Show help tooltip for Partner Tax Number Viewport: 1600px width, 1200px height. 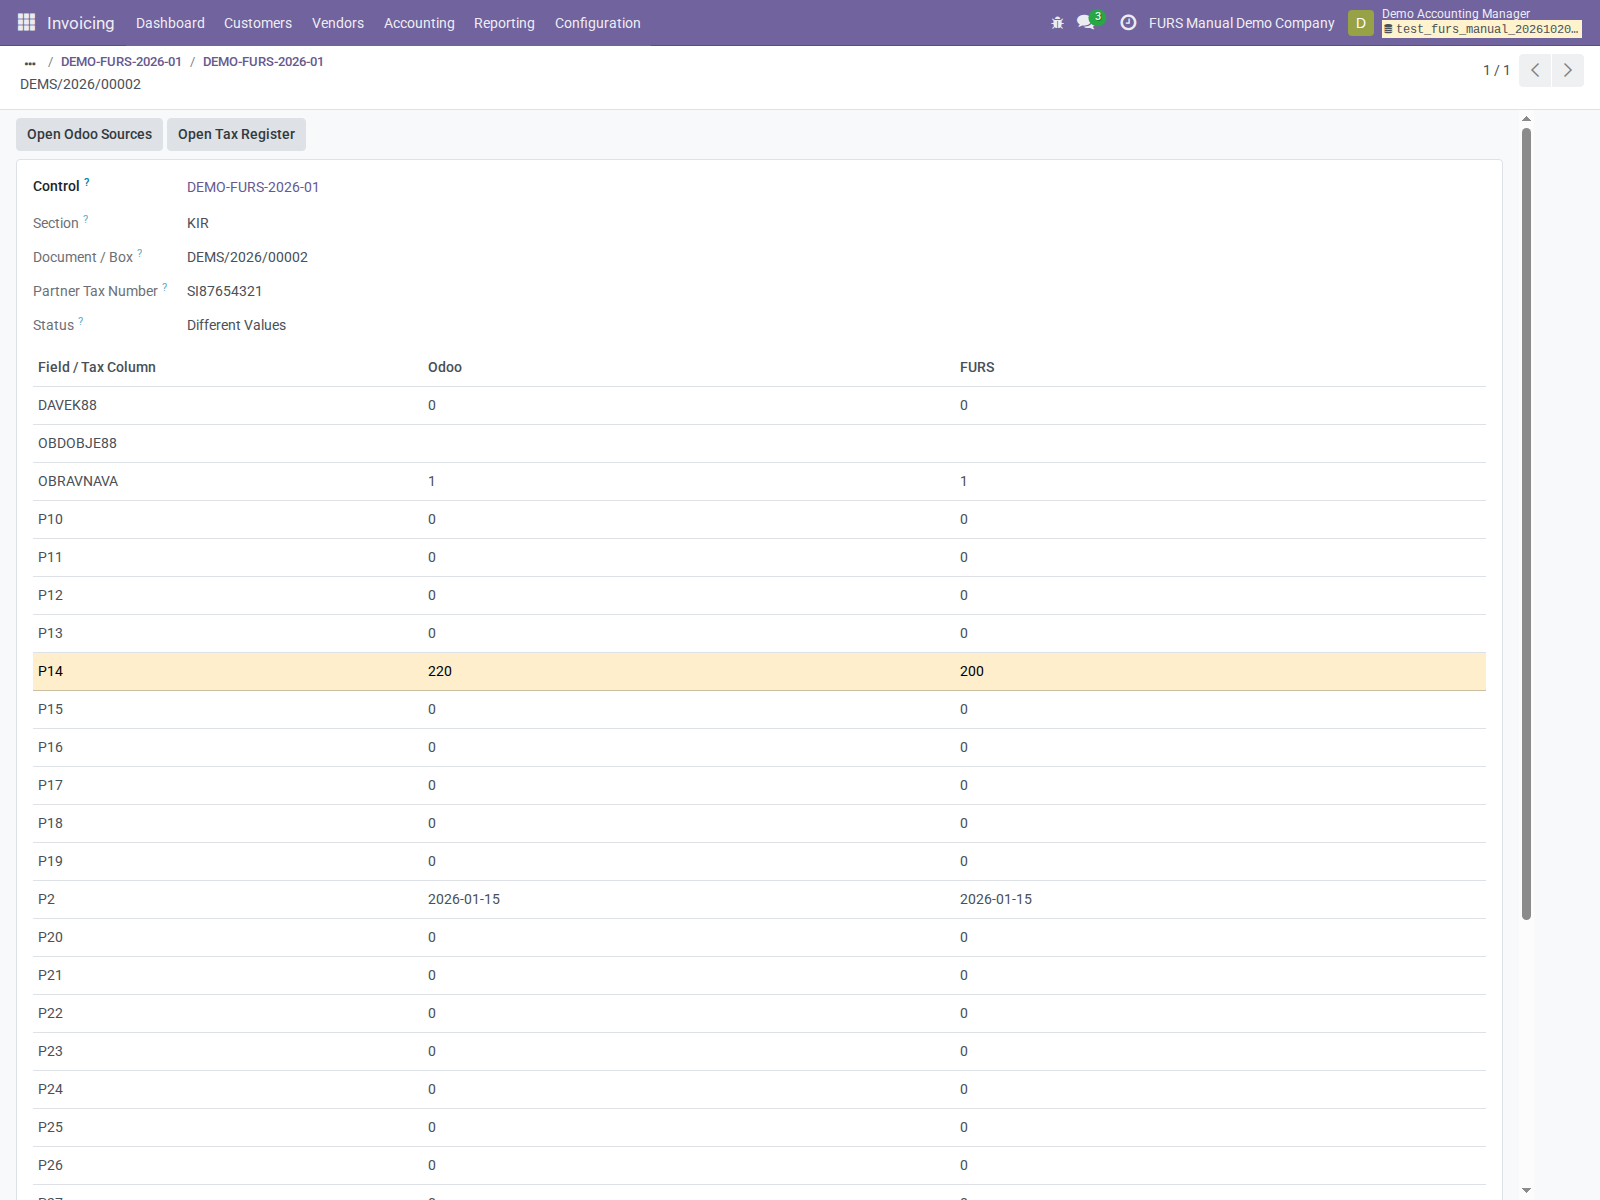165,287
